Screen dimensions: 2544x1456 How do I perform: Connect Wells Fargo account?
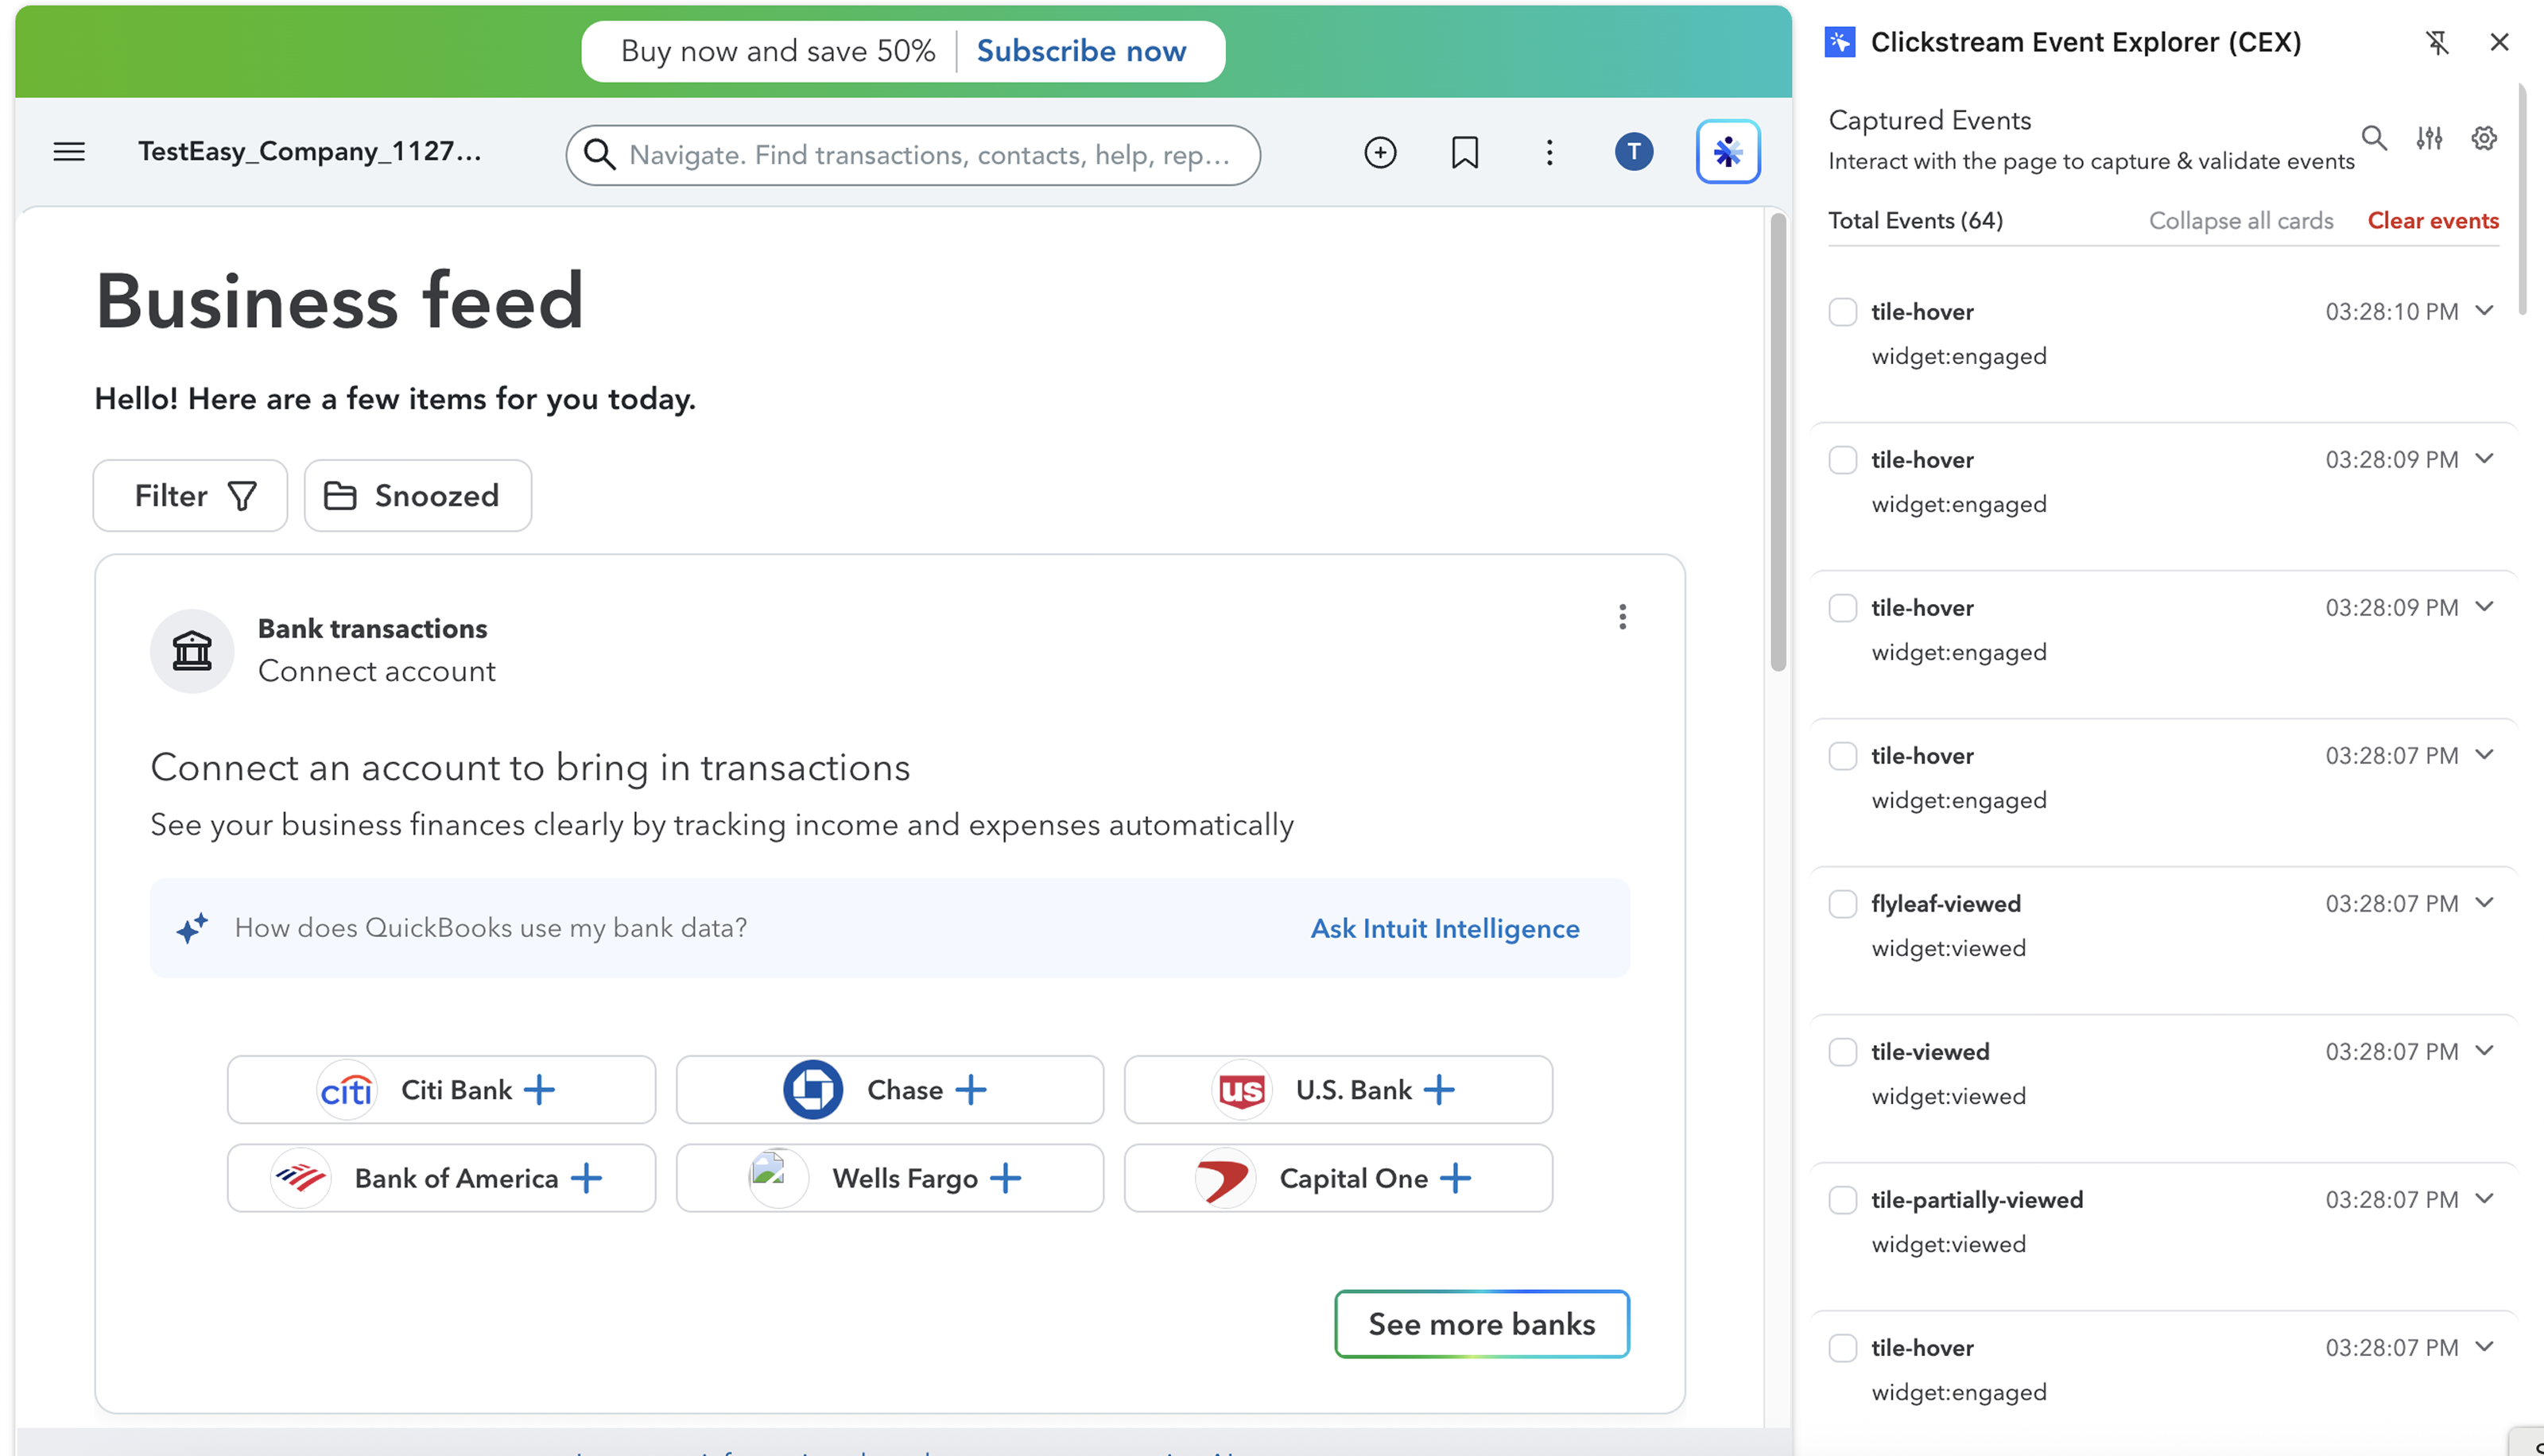tap(890, 1178)
